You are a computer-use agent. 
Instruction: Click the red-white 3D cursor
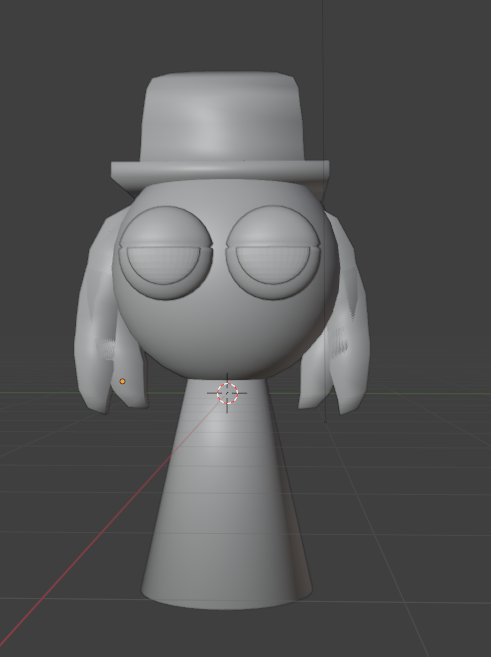pyautogui.click(x=227, y=393)
